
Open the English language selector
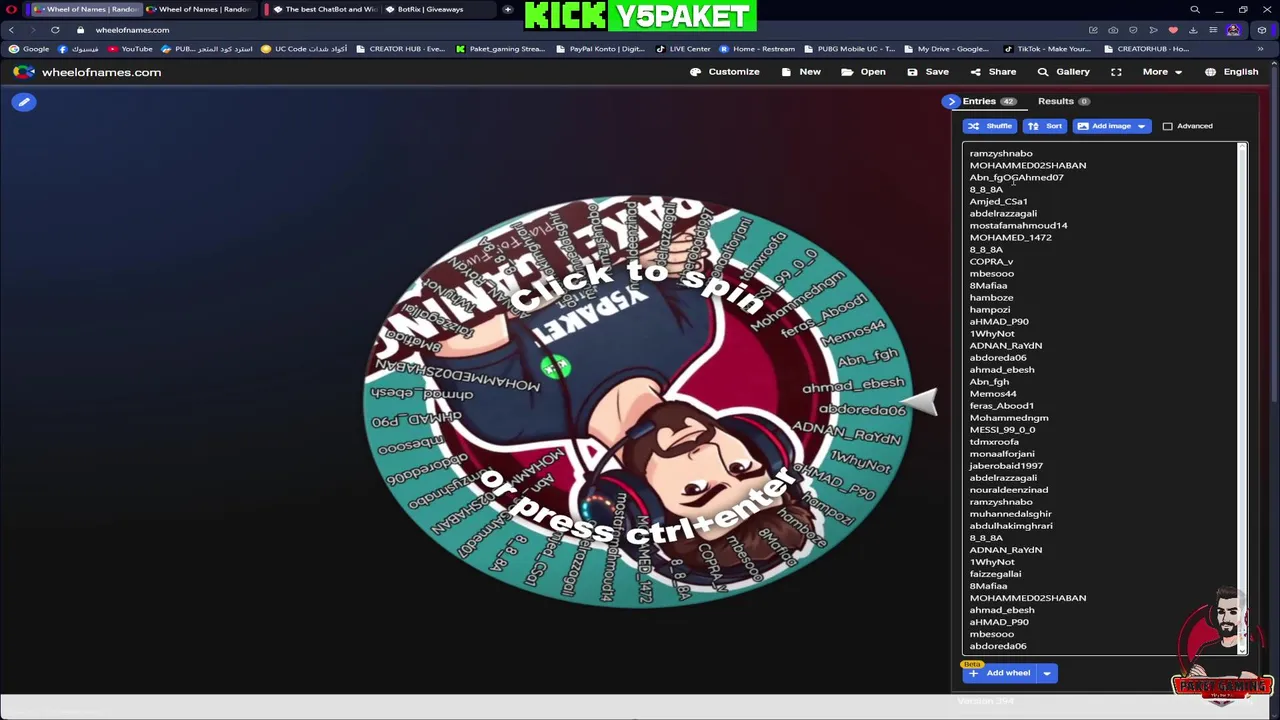point(1232,72)
